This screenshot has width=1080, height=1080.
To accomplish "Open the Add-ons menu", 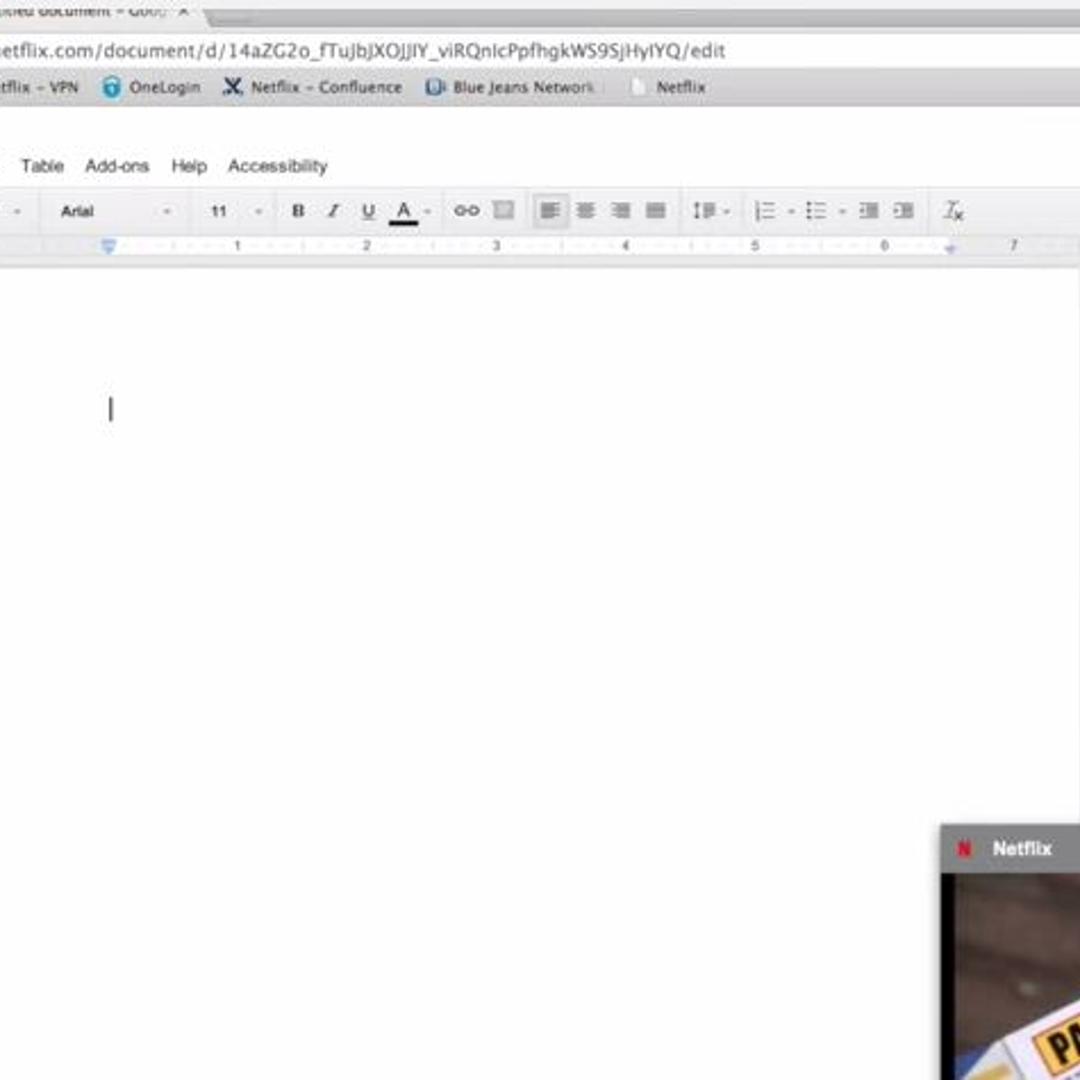I will pyautogui.click(x=117, y=166).
